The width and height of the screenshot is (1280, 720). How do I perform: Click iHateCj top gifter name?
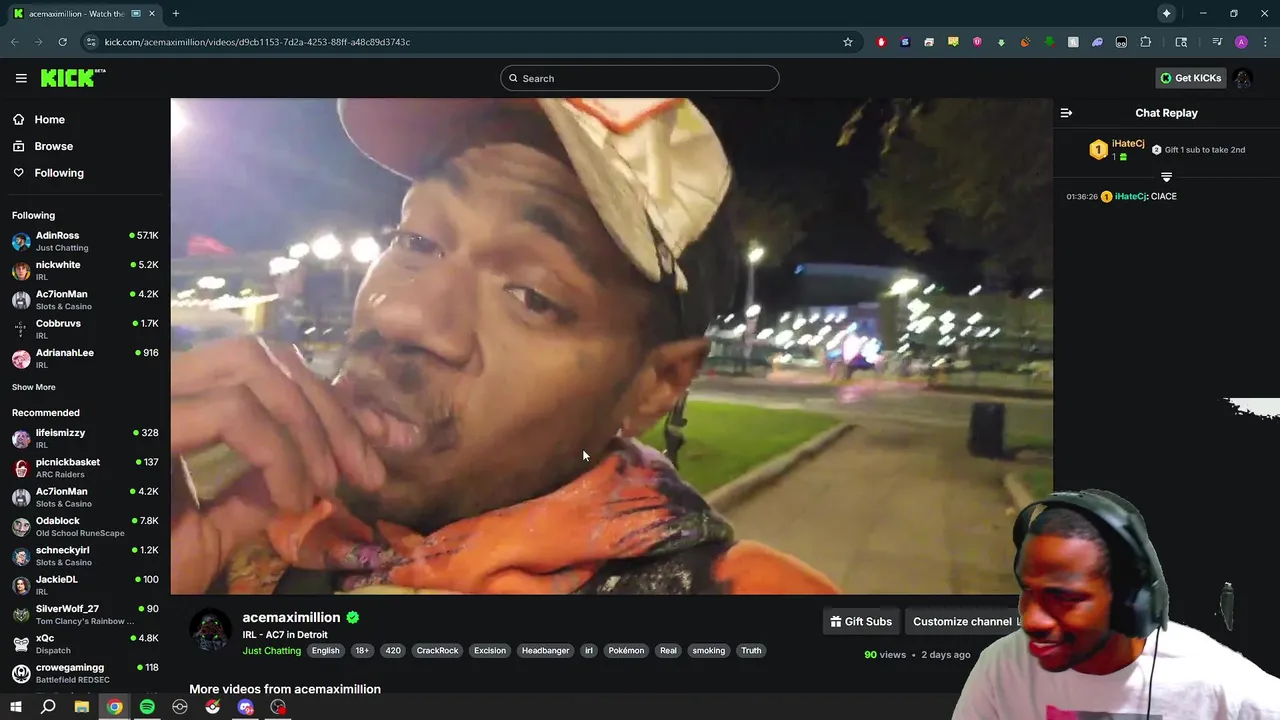click(x=1128, y=144)
